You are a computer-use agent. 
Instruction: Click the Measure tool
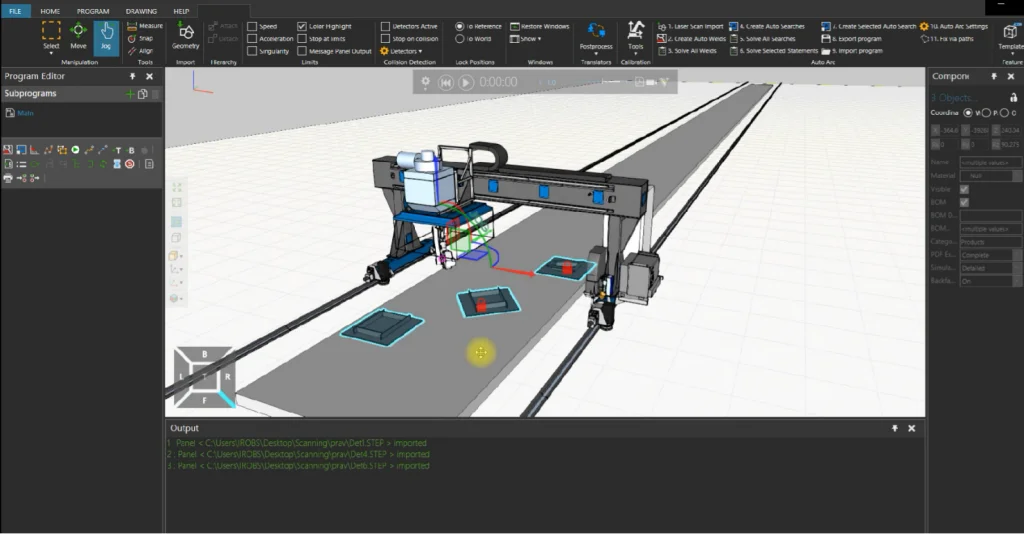coord(146,26)
